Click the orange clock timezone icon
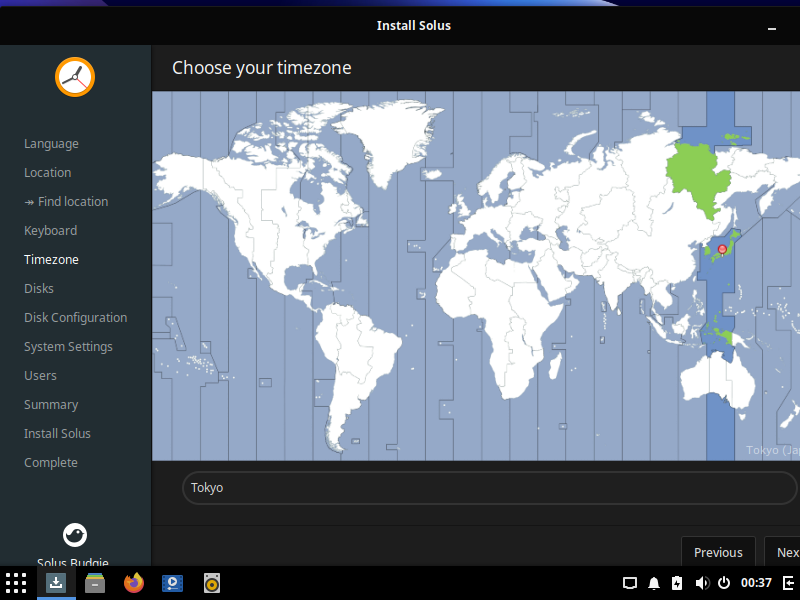 point(75,77)
